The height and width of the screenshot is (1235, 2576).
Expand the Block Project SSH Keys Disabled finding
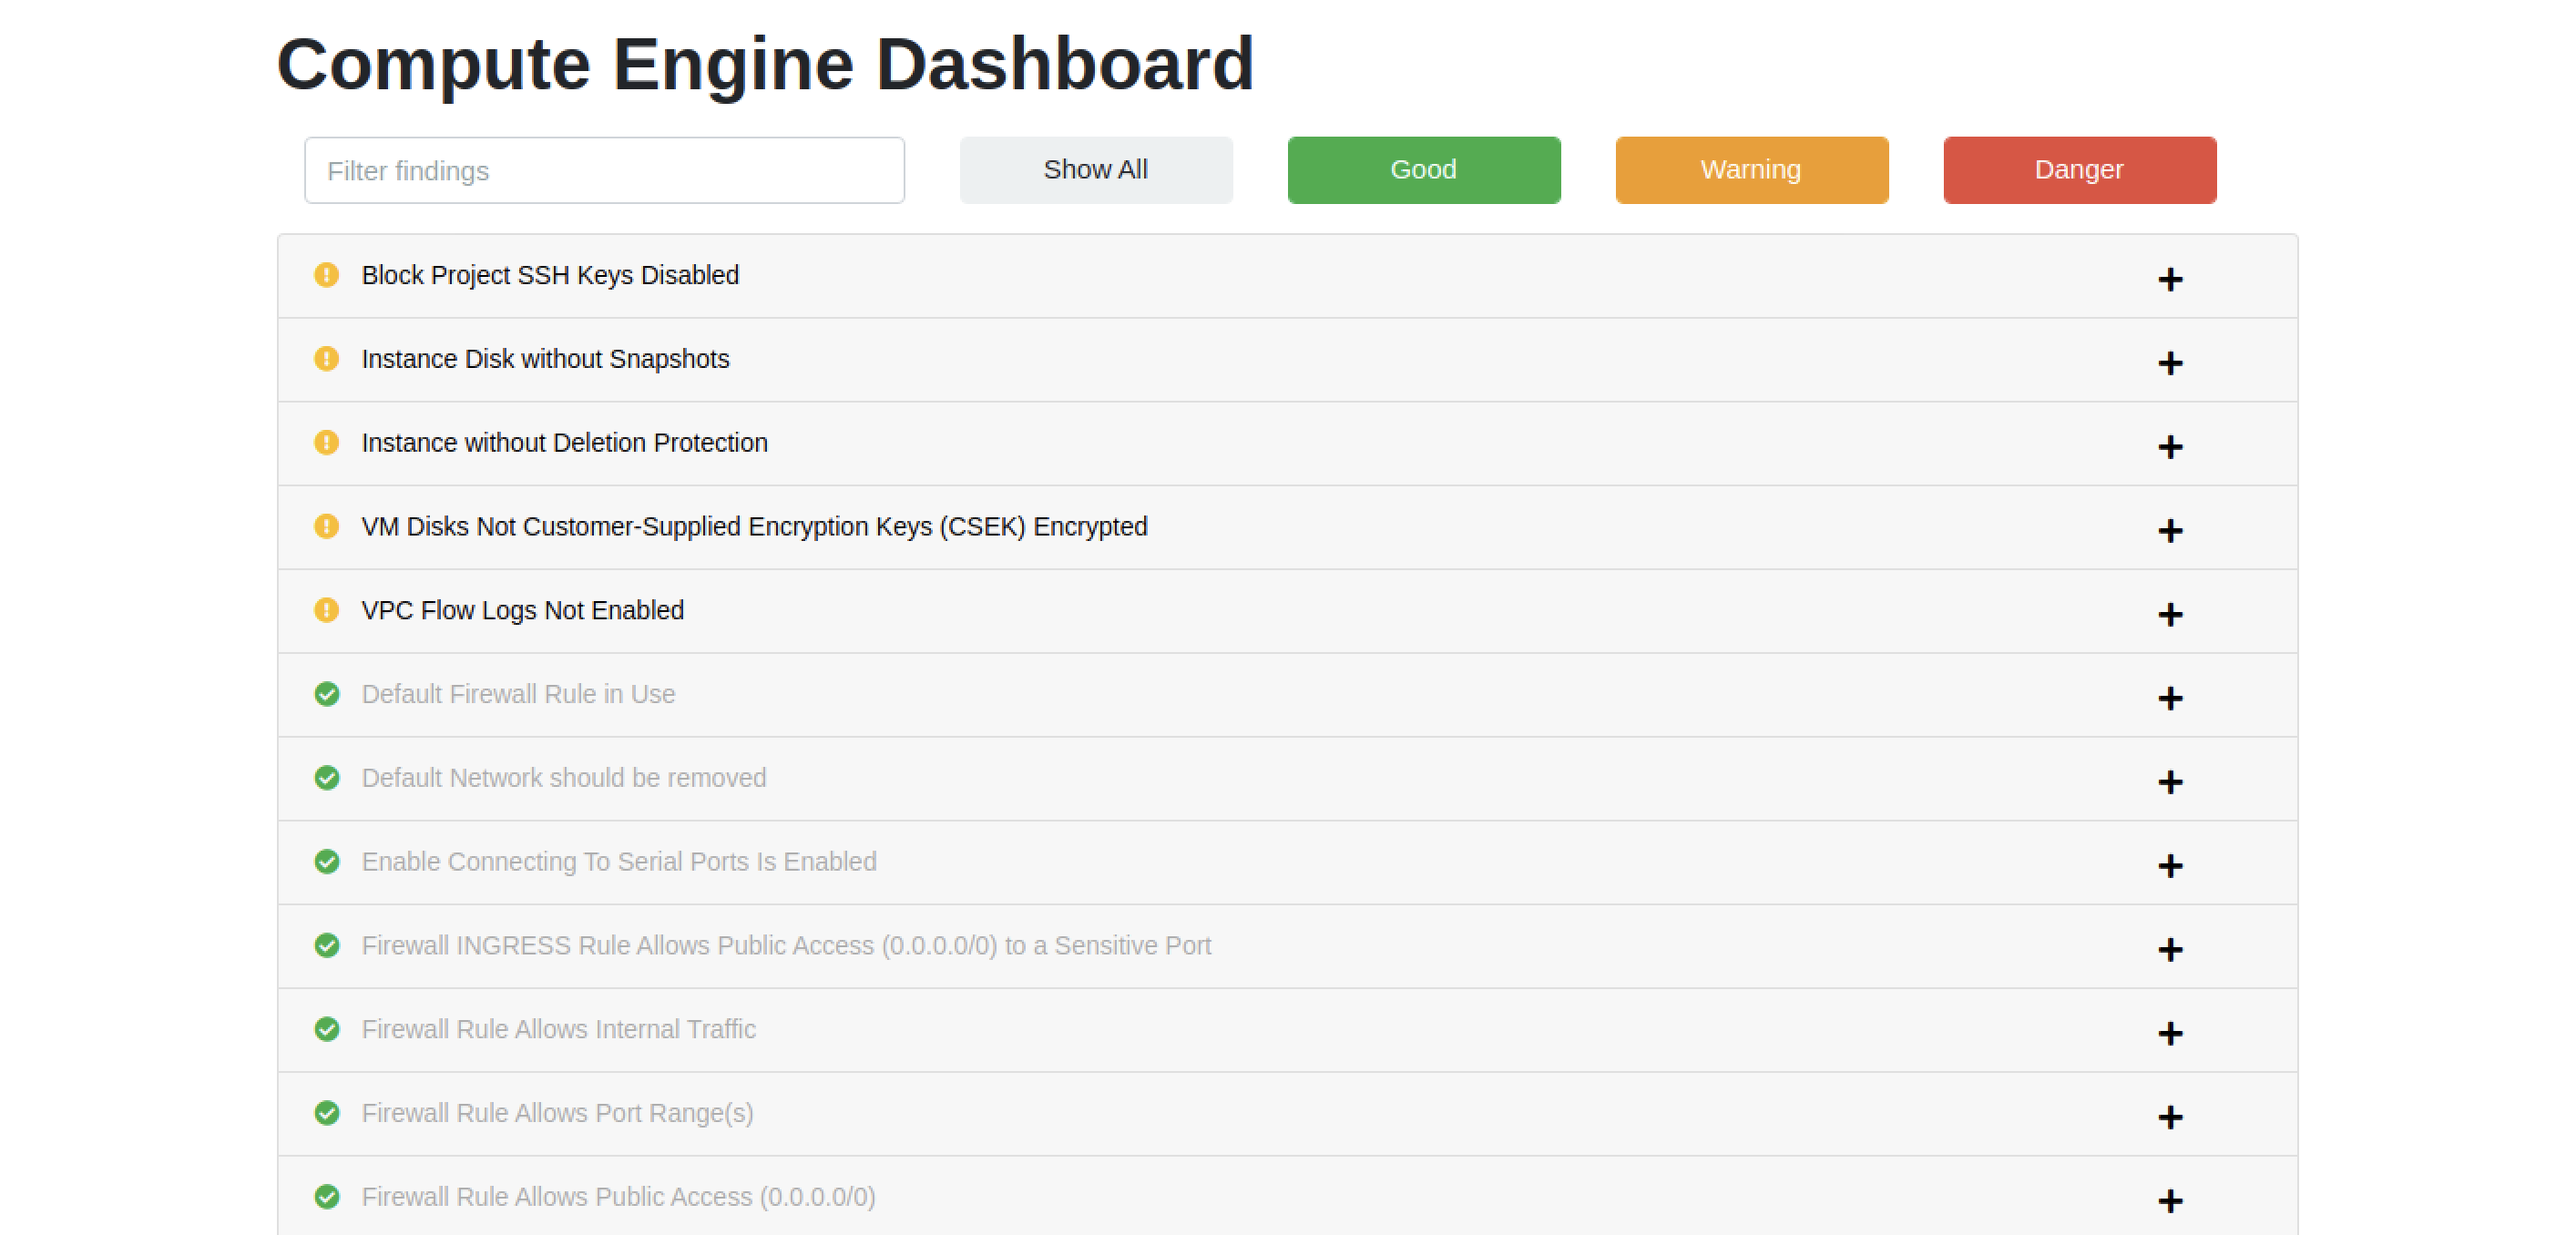[2170, 279]
